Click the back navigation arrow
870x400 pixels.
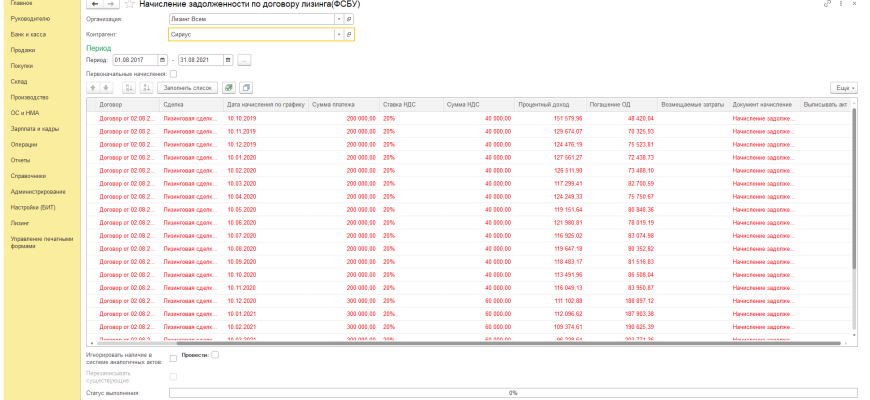click(x=93, y=6)
